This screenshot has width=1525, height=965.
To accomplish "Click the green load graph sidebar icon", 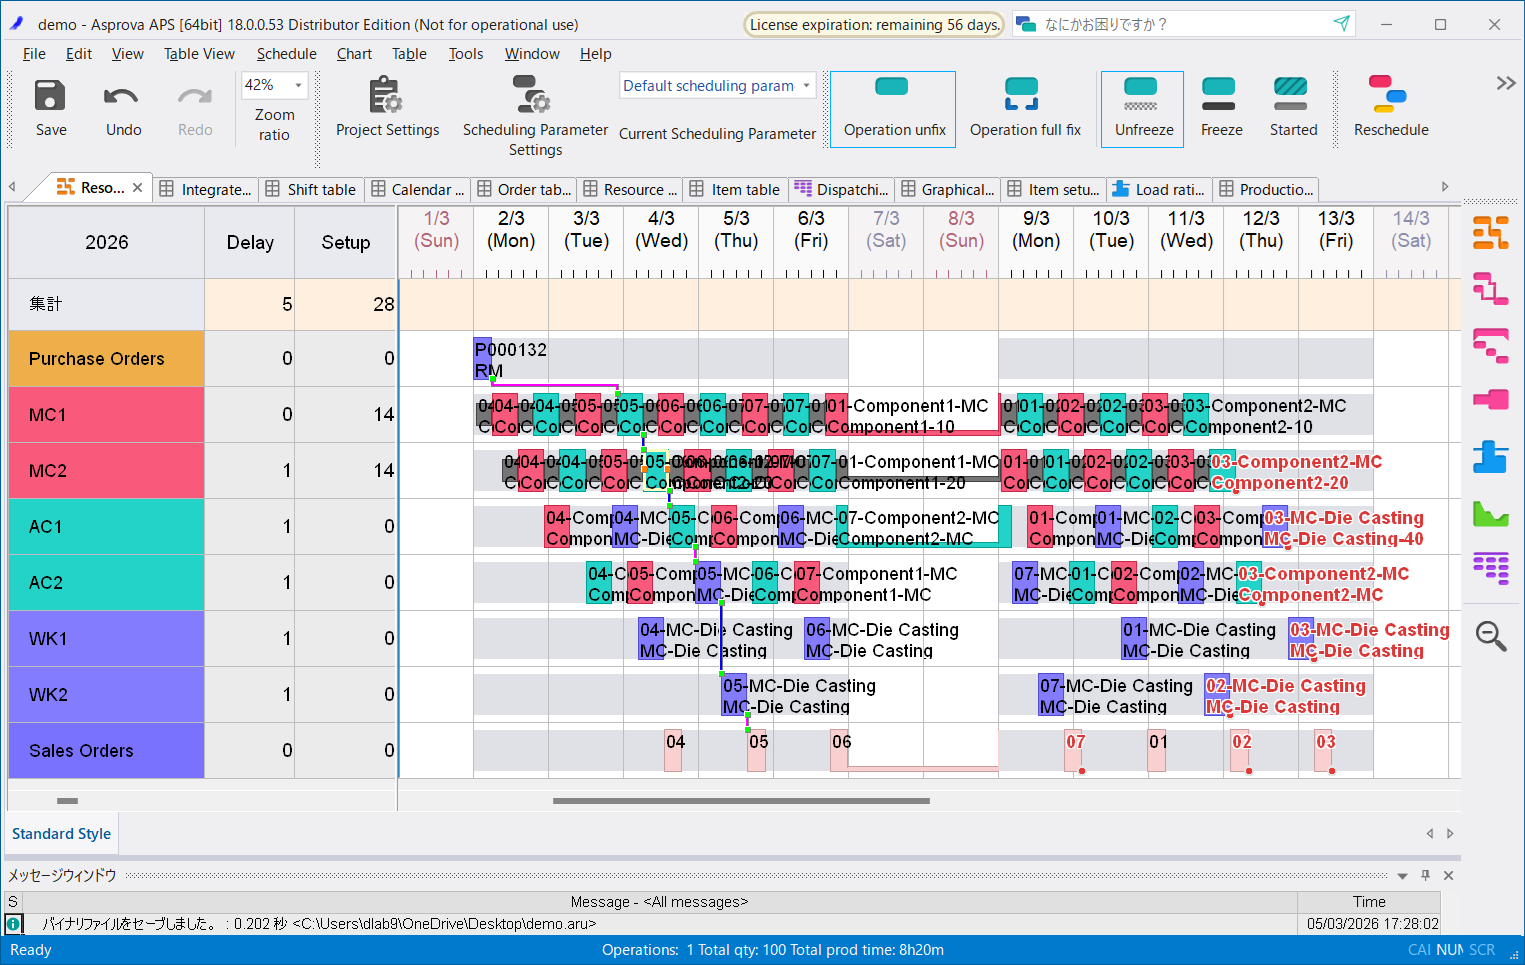I will [x=1490, y=514].
